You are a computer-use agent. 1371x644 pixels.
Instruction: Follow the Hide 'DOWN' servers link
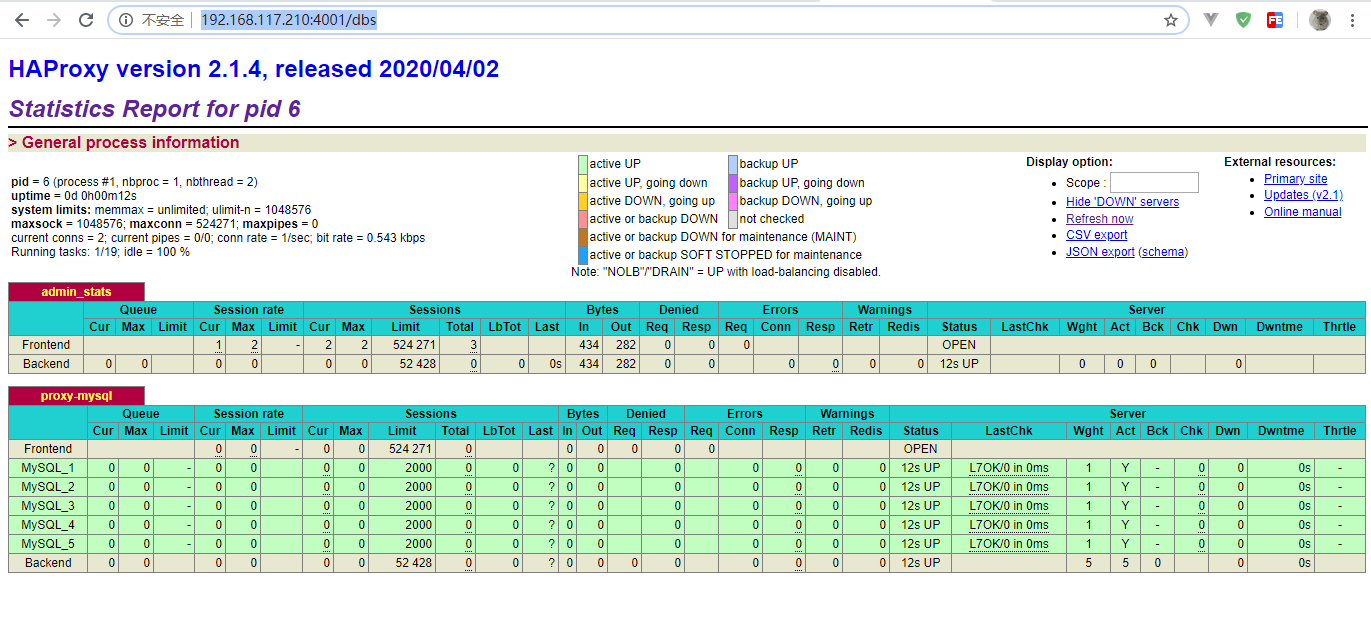click(1122, 201)
